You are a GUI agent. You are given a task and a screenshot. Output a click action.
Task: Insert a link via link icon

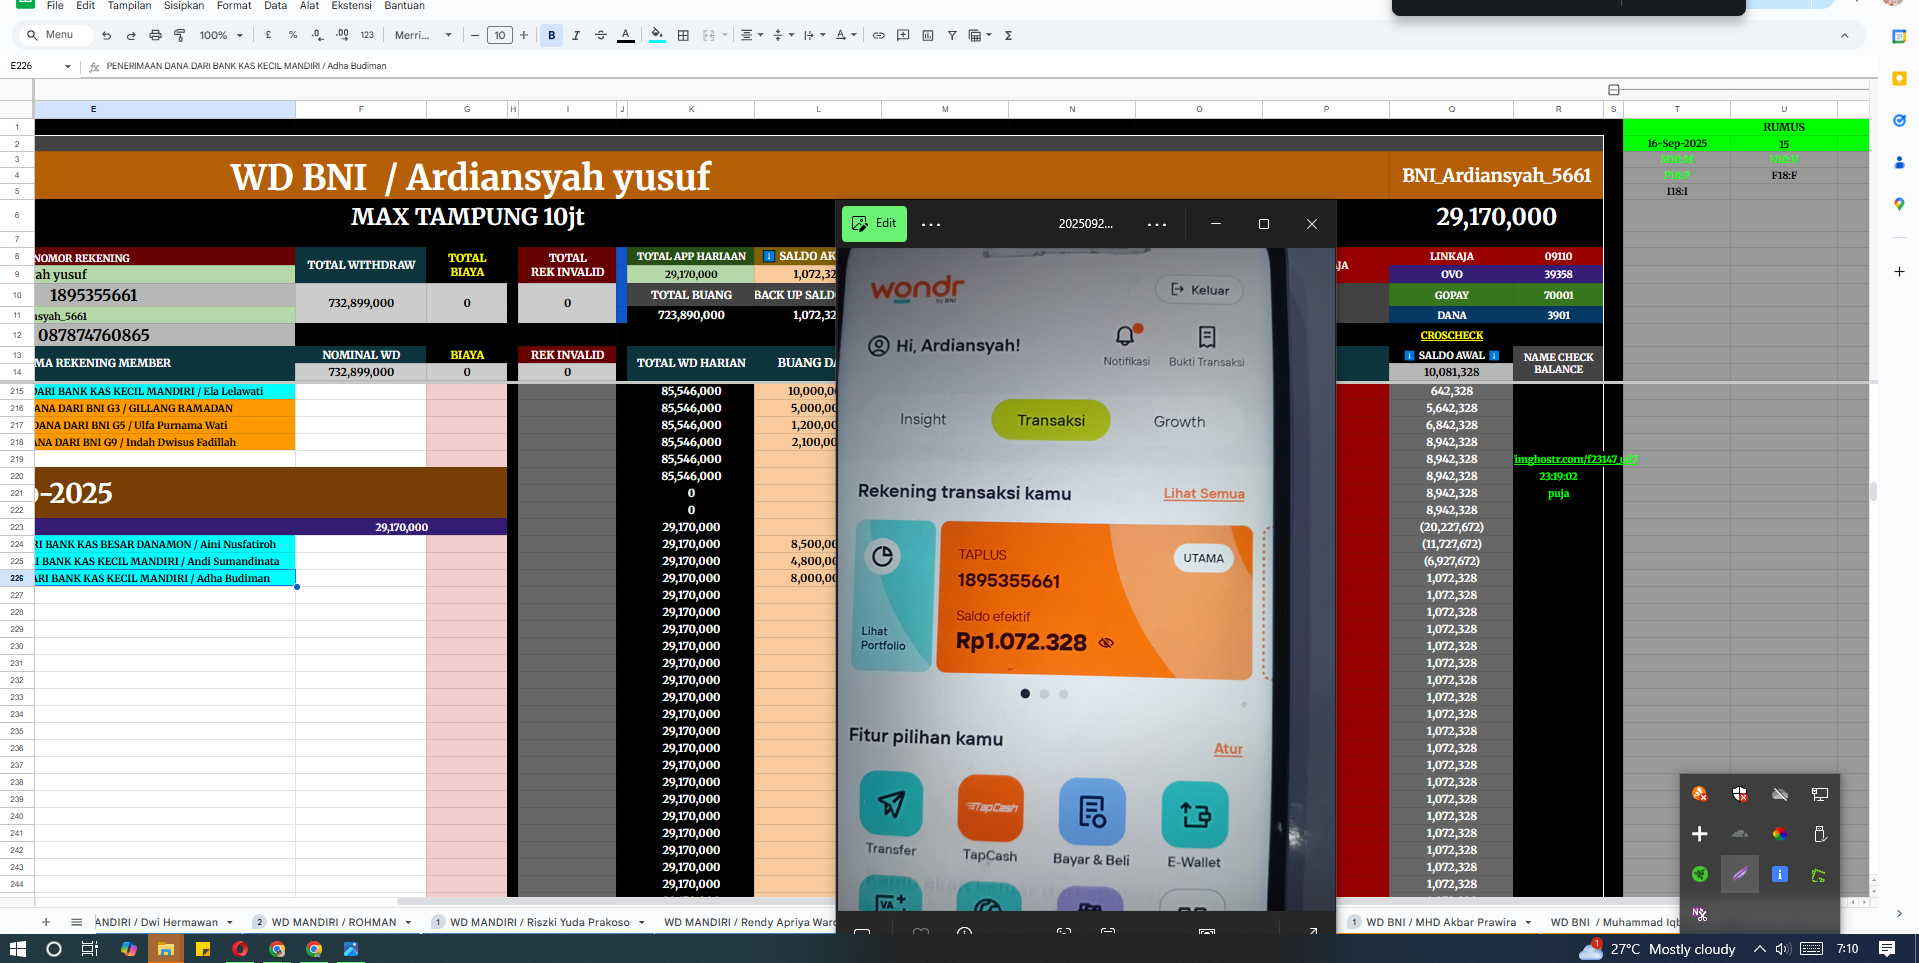point(879,35)
